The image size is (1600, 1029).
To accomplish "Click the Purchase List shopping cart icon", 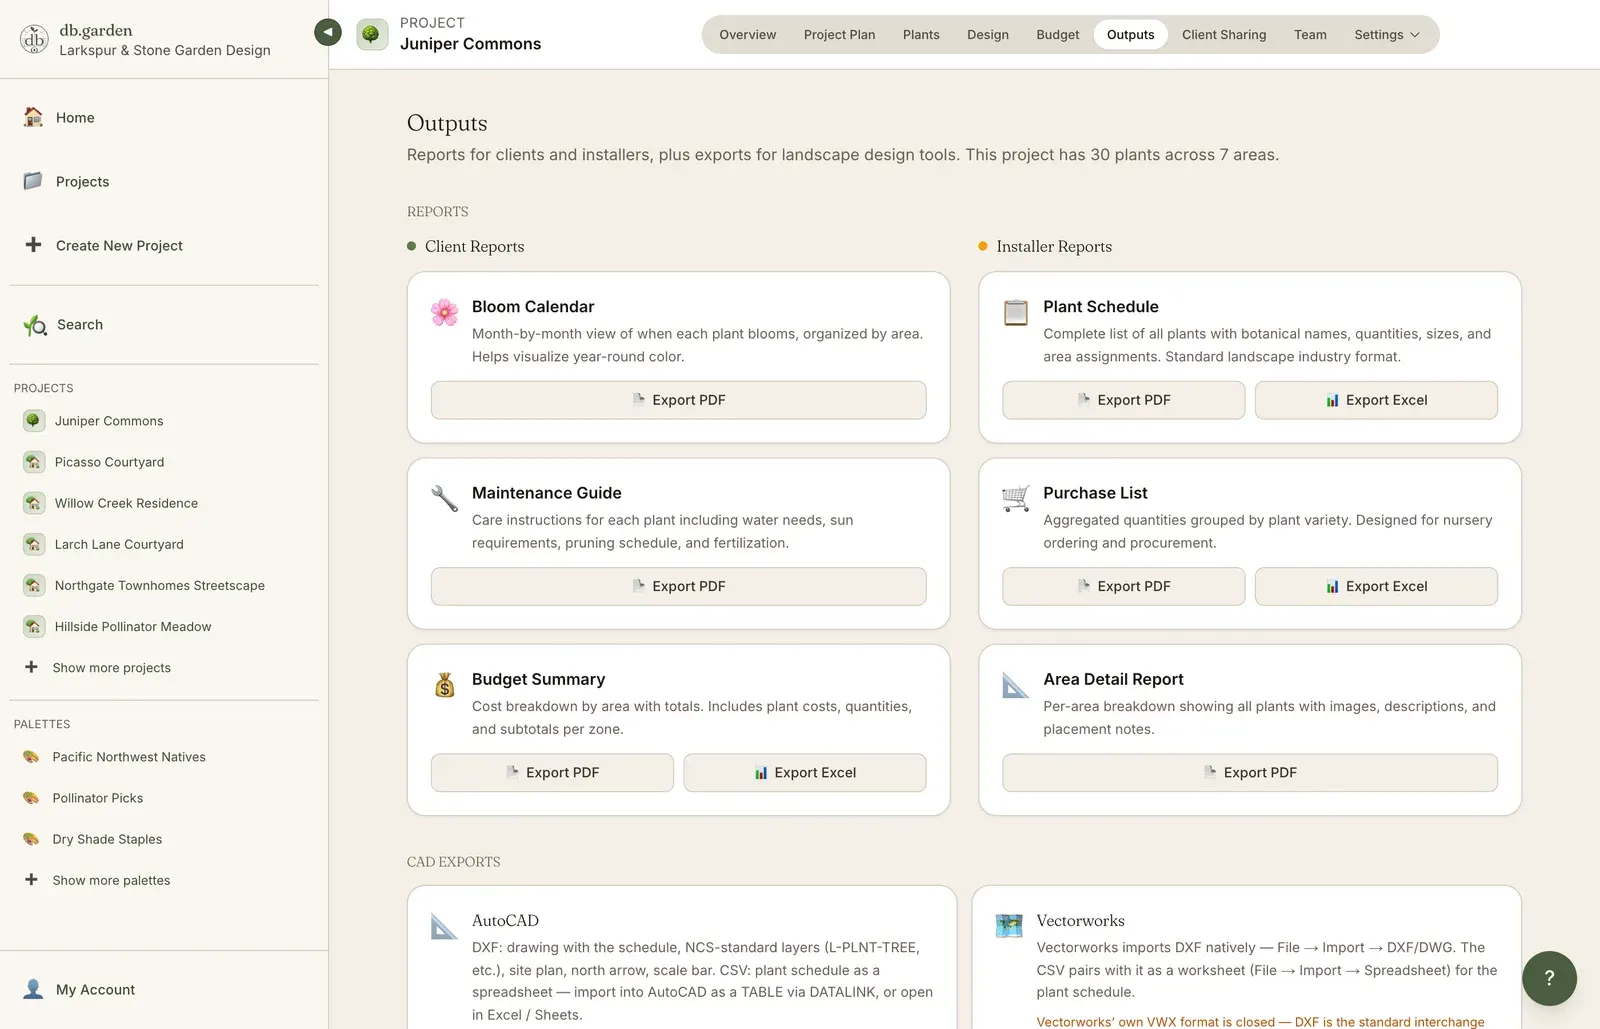I will [1016, 498].
